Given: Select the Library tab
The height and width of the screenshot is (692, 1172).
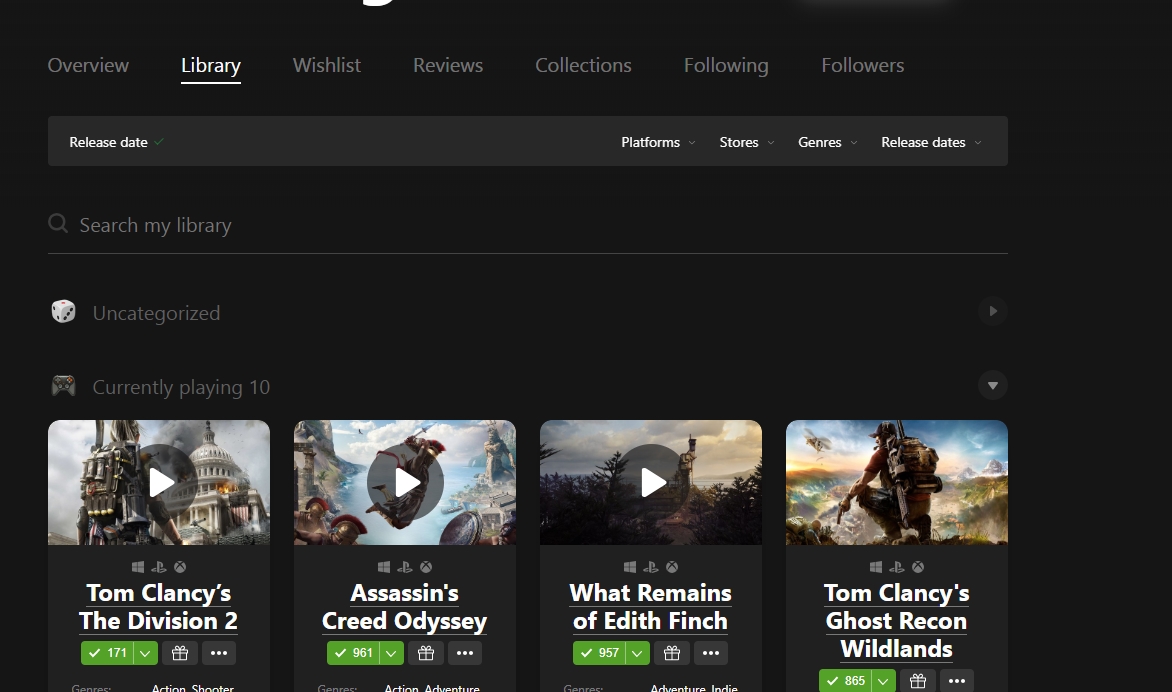Looking at the screenshot, I should 211,66.
